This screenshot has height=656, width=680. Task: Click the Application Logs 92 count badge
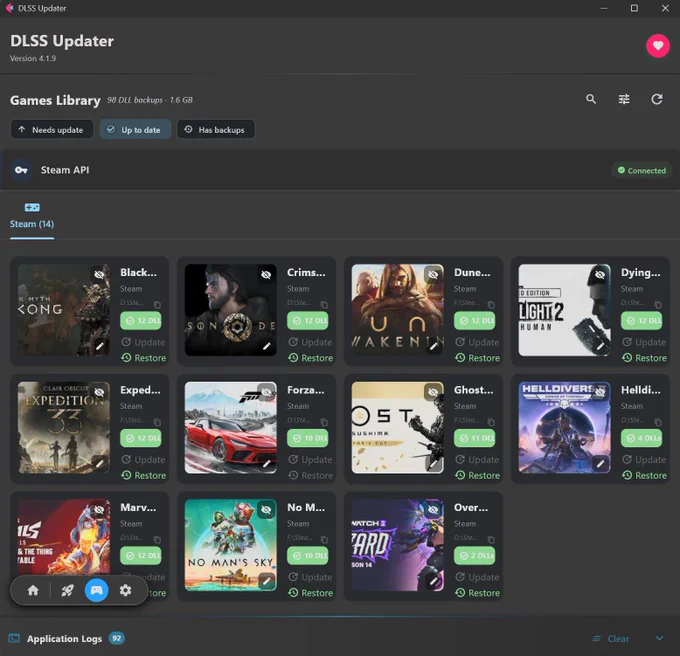[x=116, y=638]
